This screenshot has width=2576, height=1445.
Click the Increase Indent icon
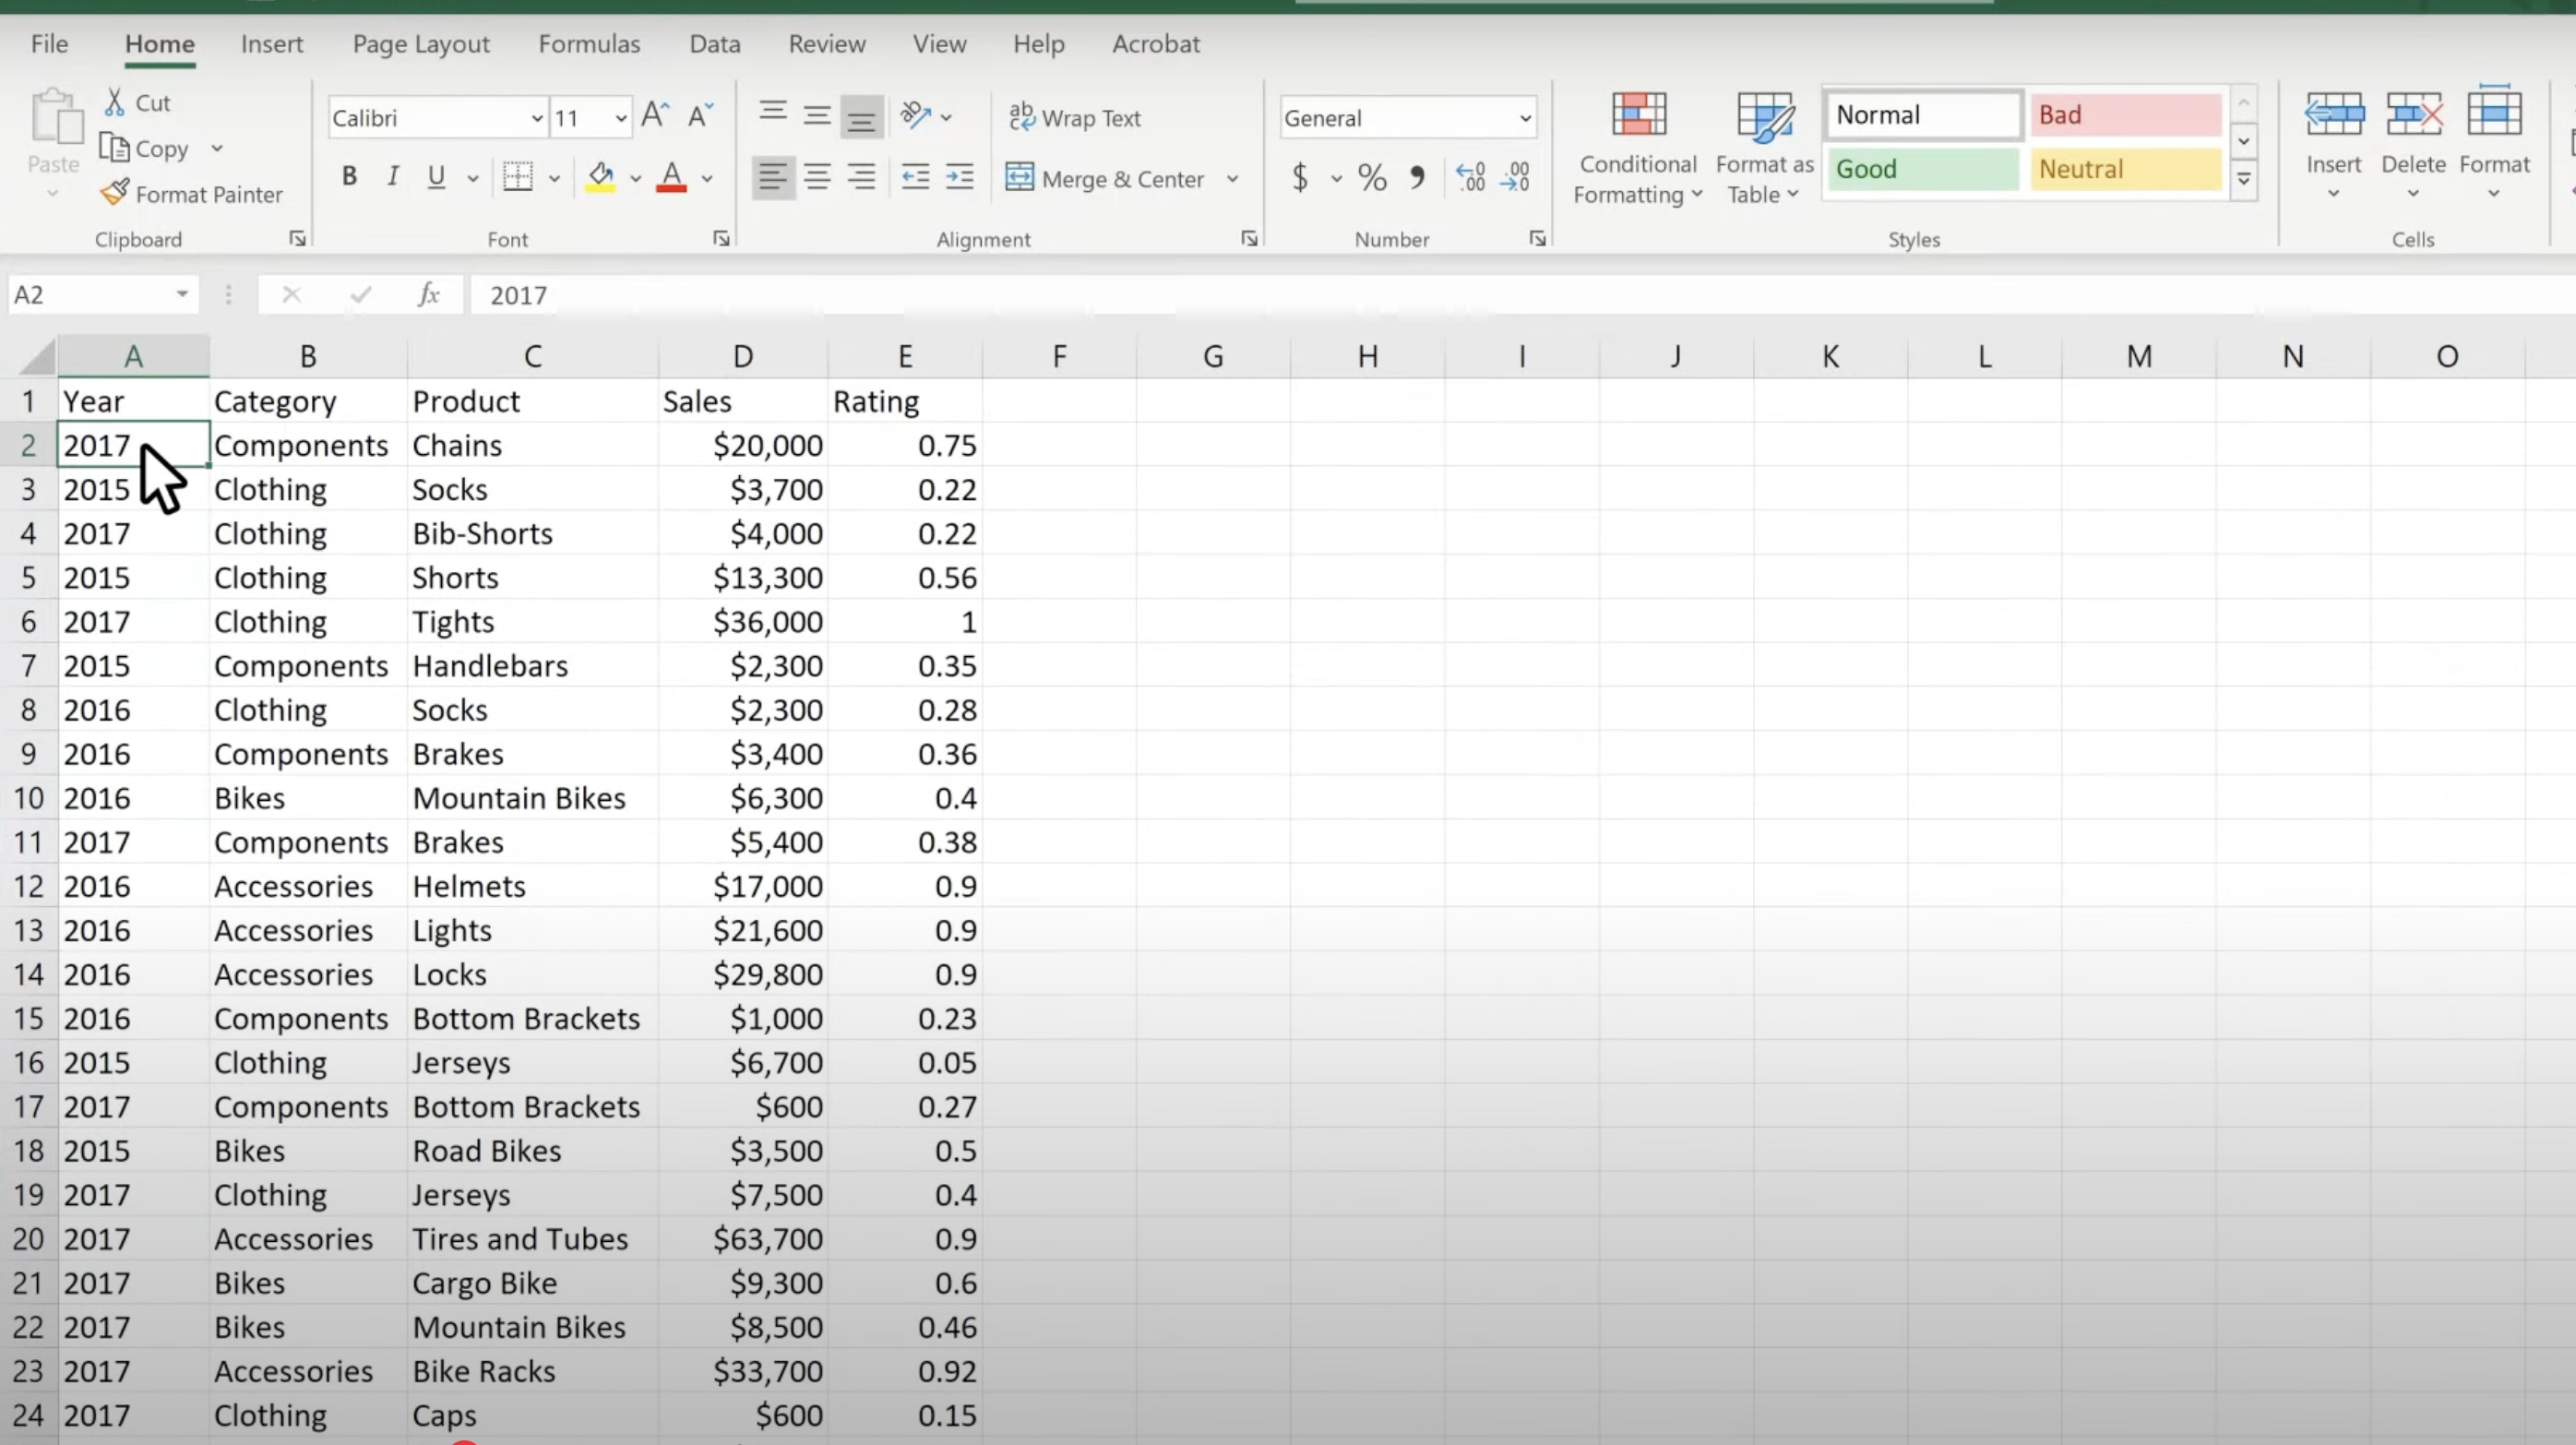(x=959, y=178)
